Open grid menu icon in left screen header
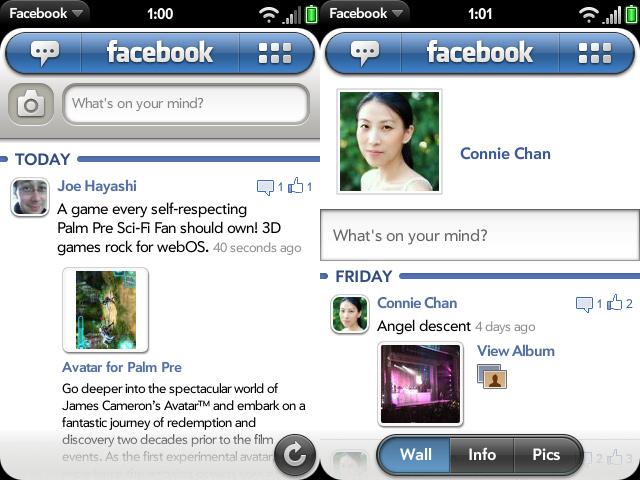 (275, 53)
